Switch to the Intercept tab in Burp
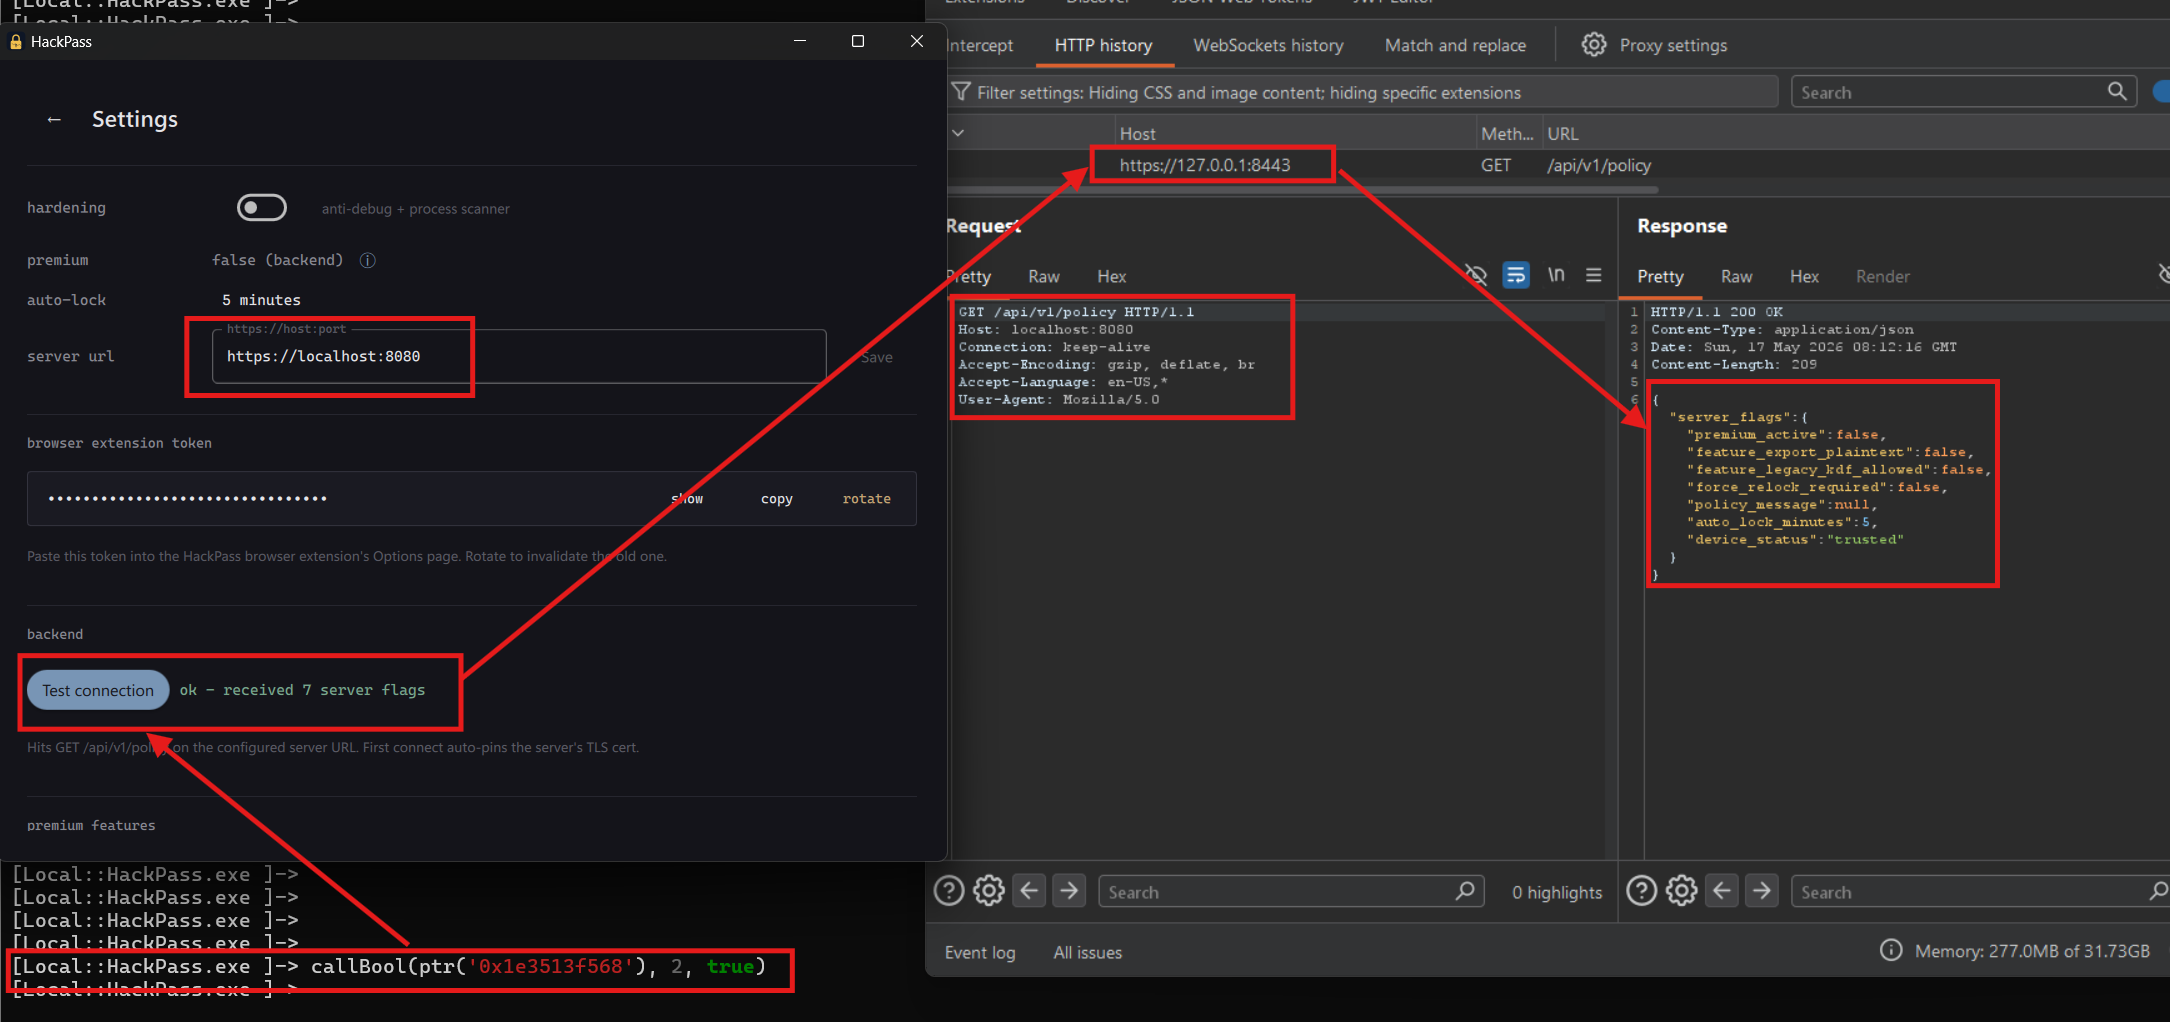Image resolution: width=2170 pixels, height=1022 pixels. tap(979, 45)
